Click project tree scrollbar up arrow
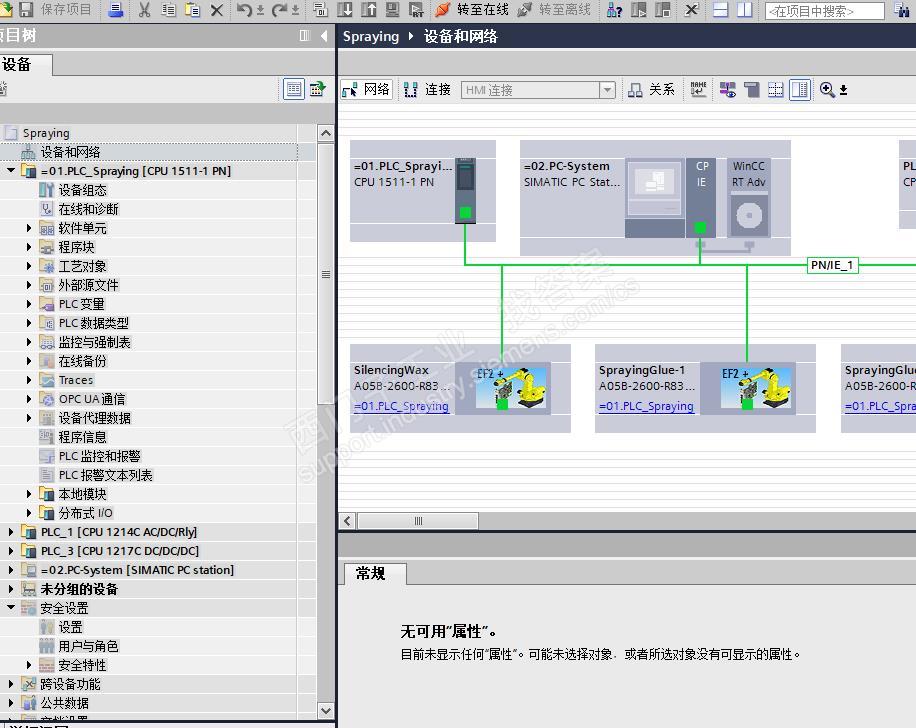The width and height of the screenshot is (916, 728). pyautogui.click(x=326, y=134)
